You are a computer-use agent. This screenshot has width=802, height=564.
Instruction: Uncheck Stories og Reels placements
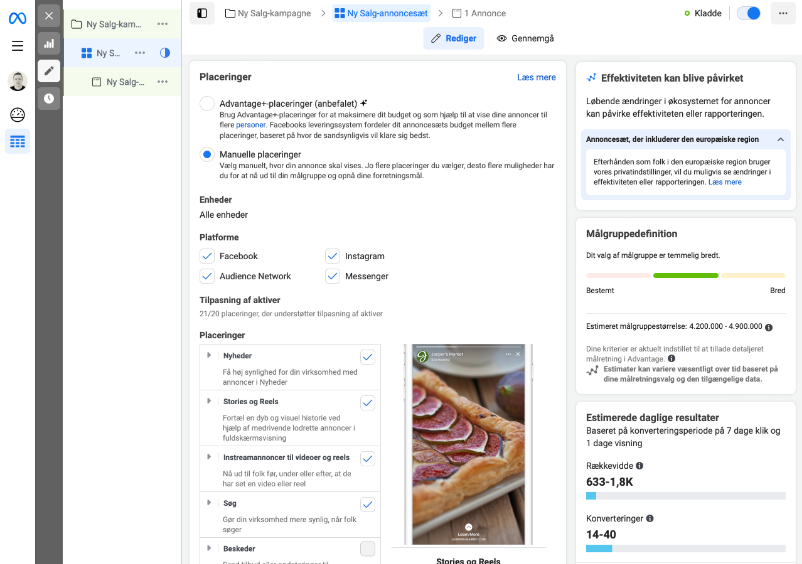pyautogui.click(x=367, y=403)
